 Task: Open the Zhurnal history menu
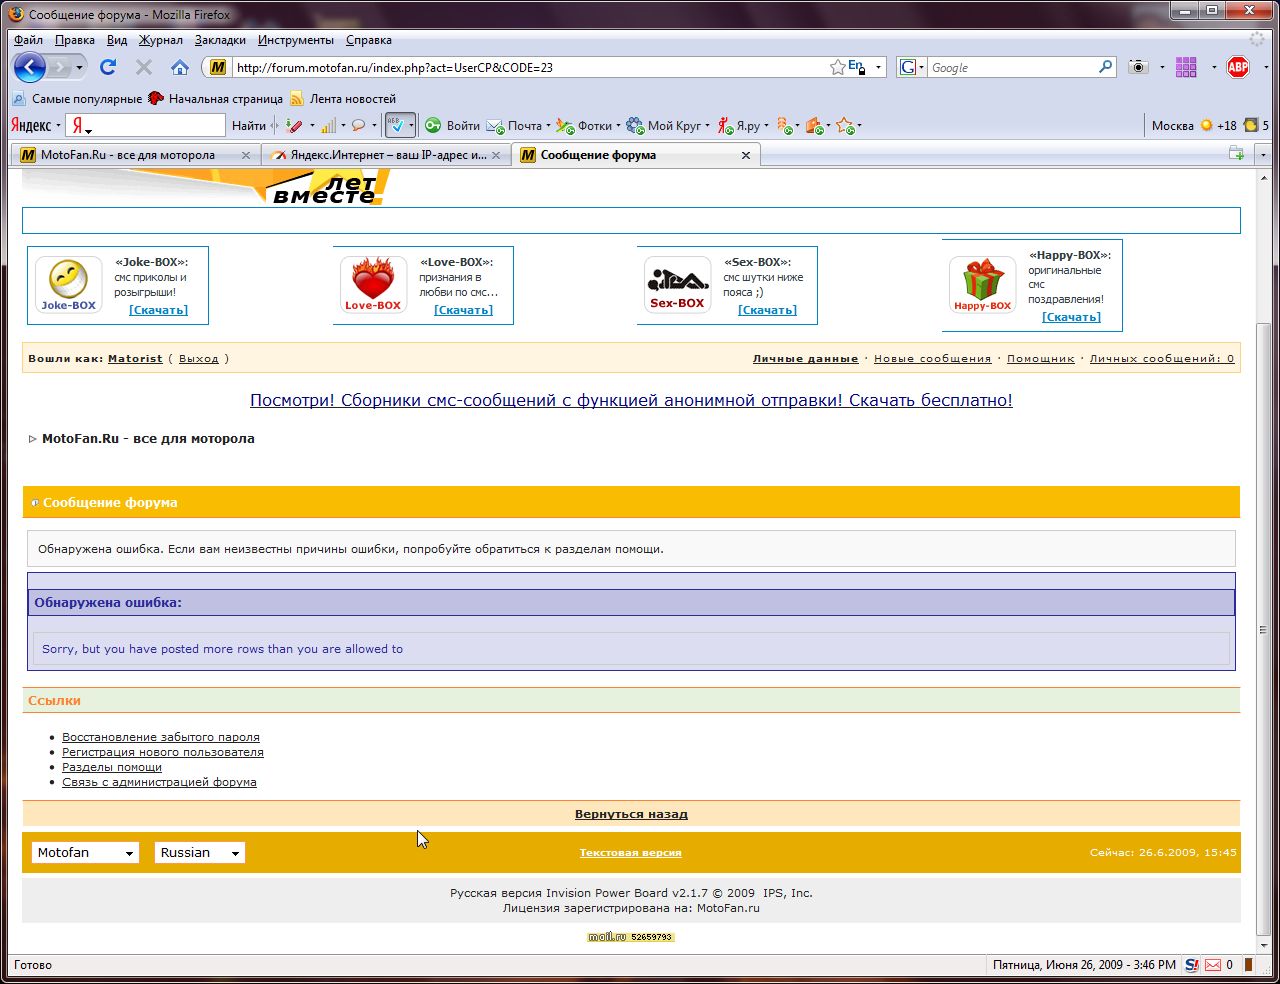click(161, 40)
